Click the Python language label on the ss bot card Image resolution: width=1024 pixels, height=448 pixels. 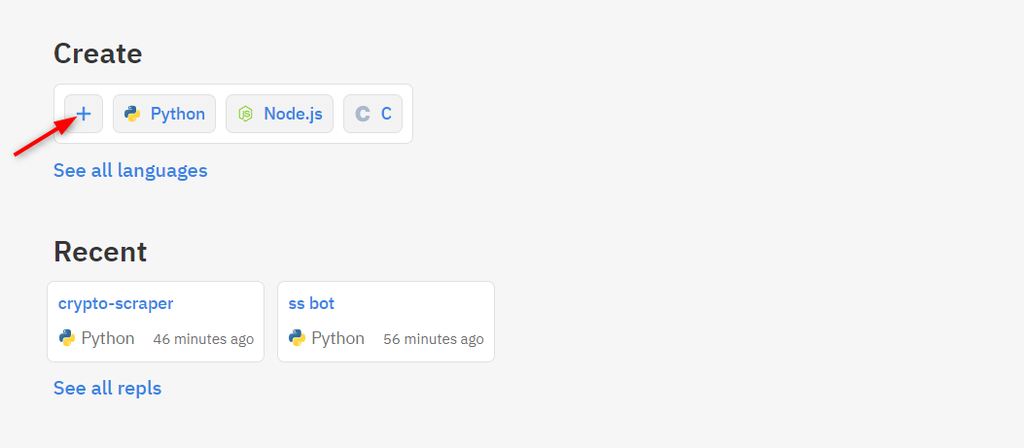[338, 338]
